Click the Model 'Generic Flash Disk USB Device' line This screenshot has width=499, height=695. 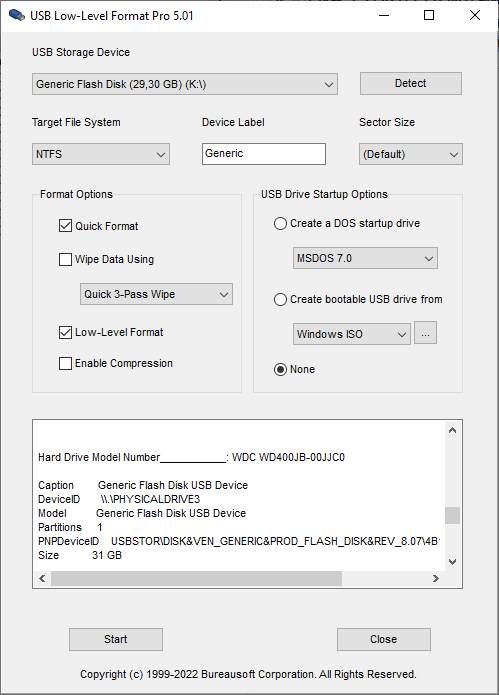click(x=142, y=513)
